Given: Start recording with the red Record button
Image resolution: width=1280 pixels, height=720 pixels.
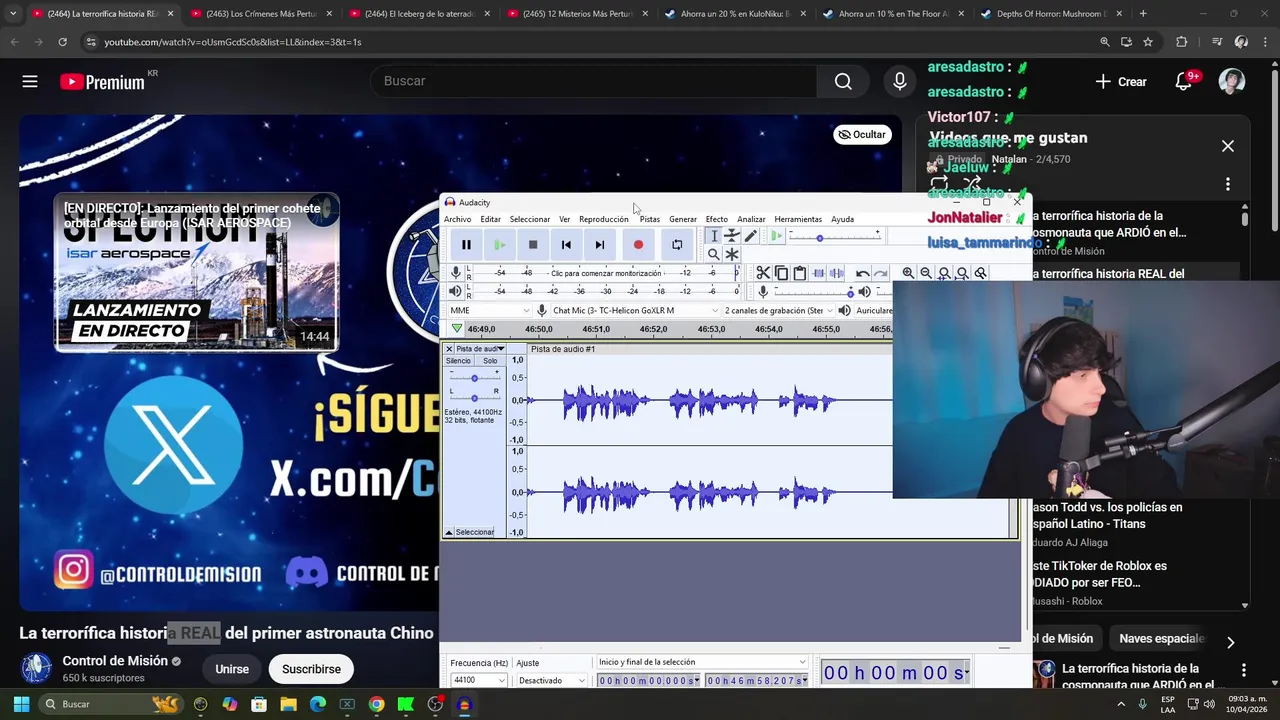Looking at the screenshot, I should click(638, 245).
